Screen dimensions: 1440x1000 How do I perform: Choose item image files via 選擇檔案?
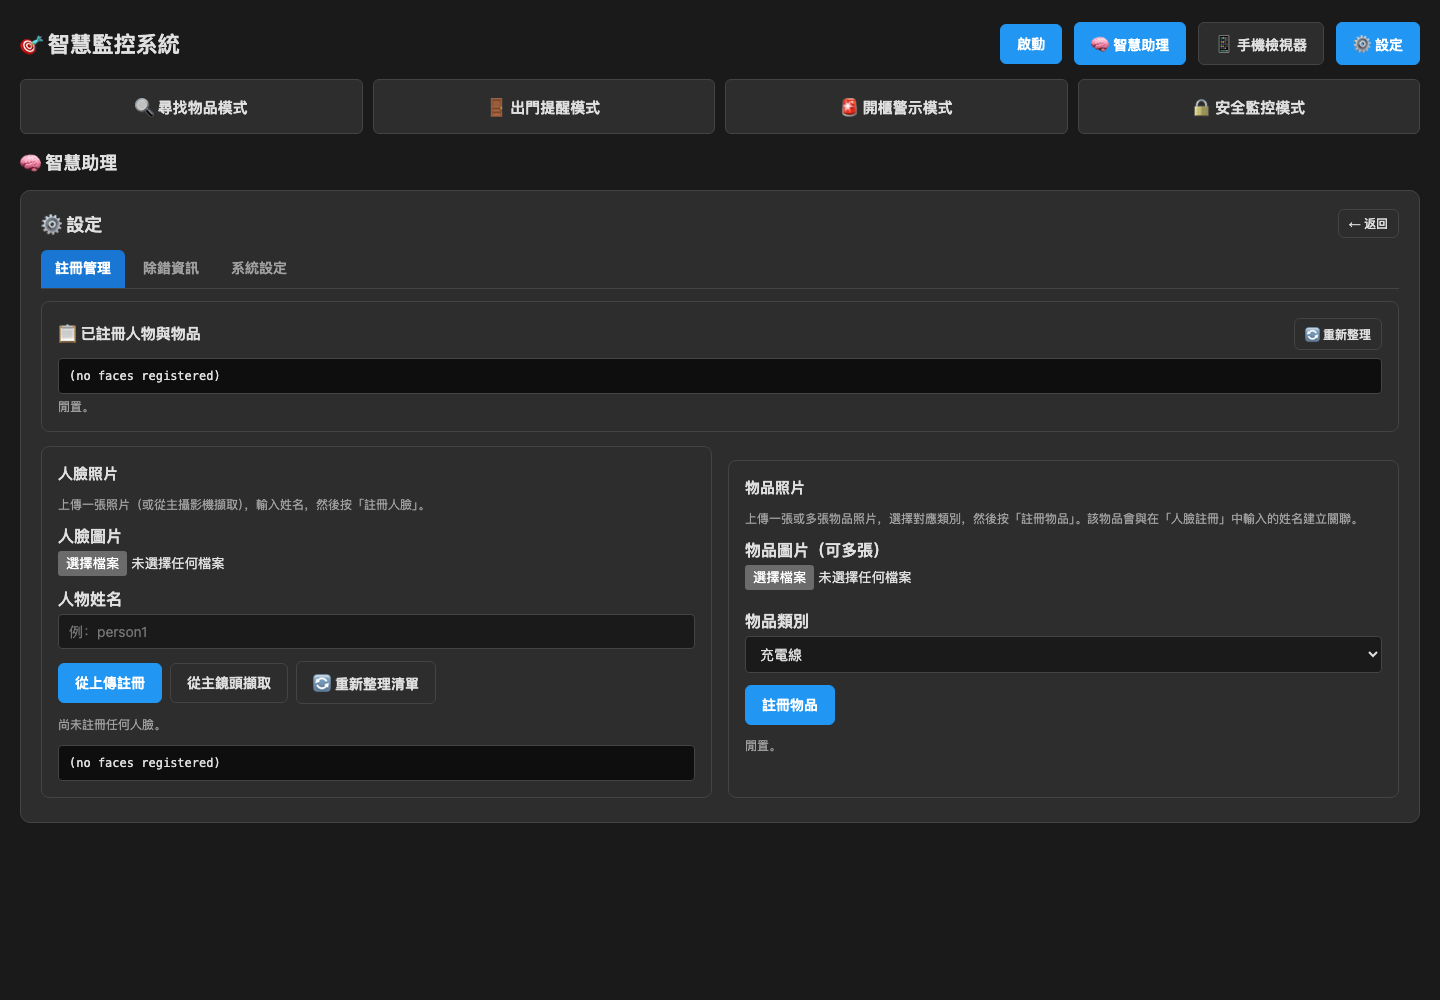pos(779,577)
